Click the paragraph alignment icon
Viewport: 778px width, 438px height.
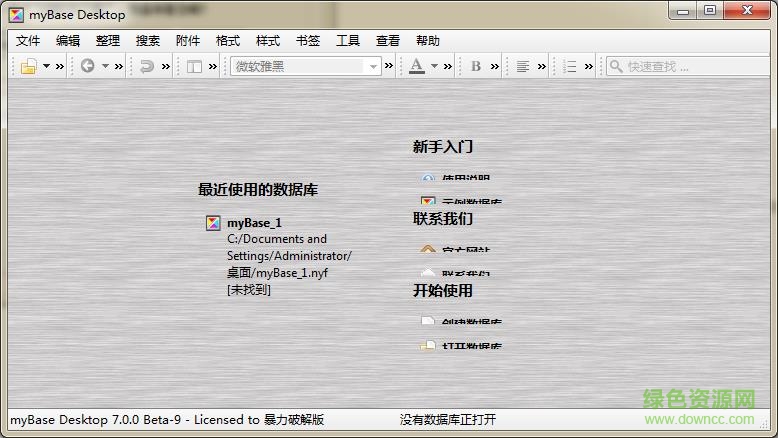523,67
